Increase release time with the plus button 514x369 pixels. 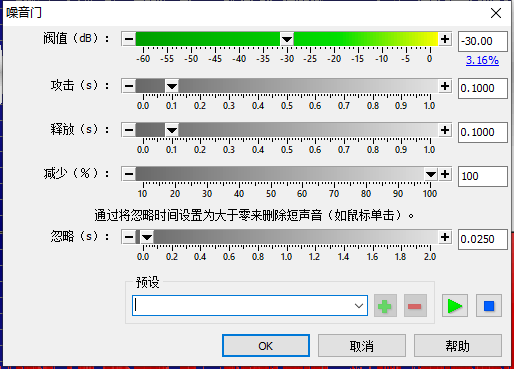pos(445,130)
